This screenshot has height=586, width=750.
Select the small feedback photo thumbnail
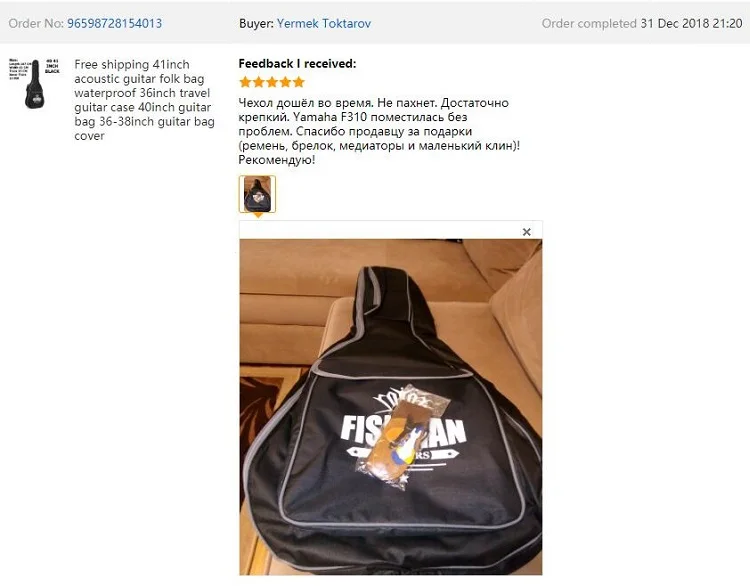tap(257, 194)
